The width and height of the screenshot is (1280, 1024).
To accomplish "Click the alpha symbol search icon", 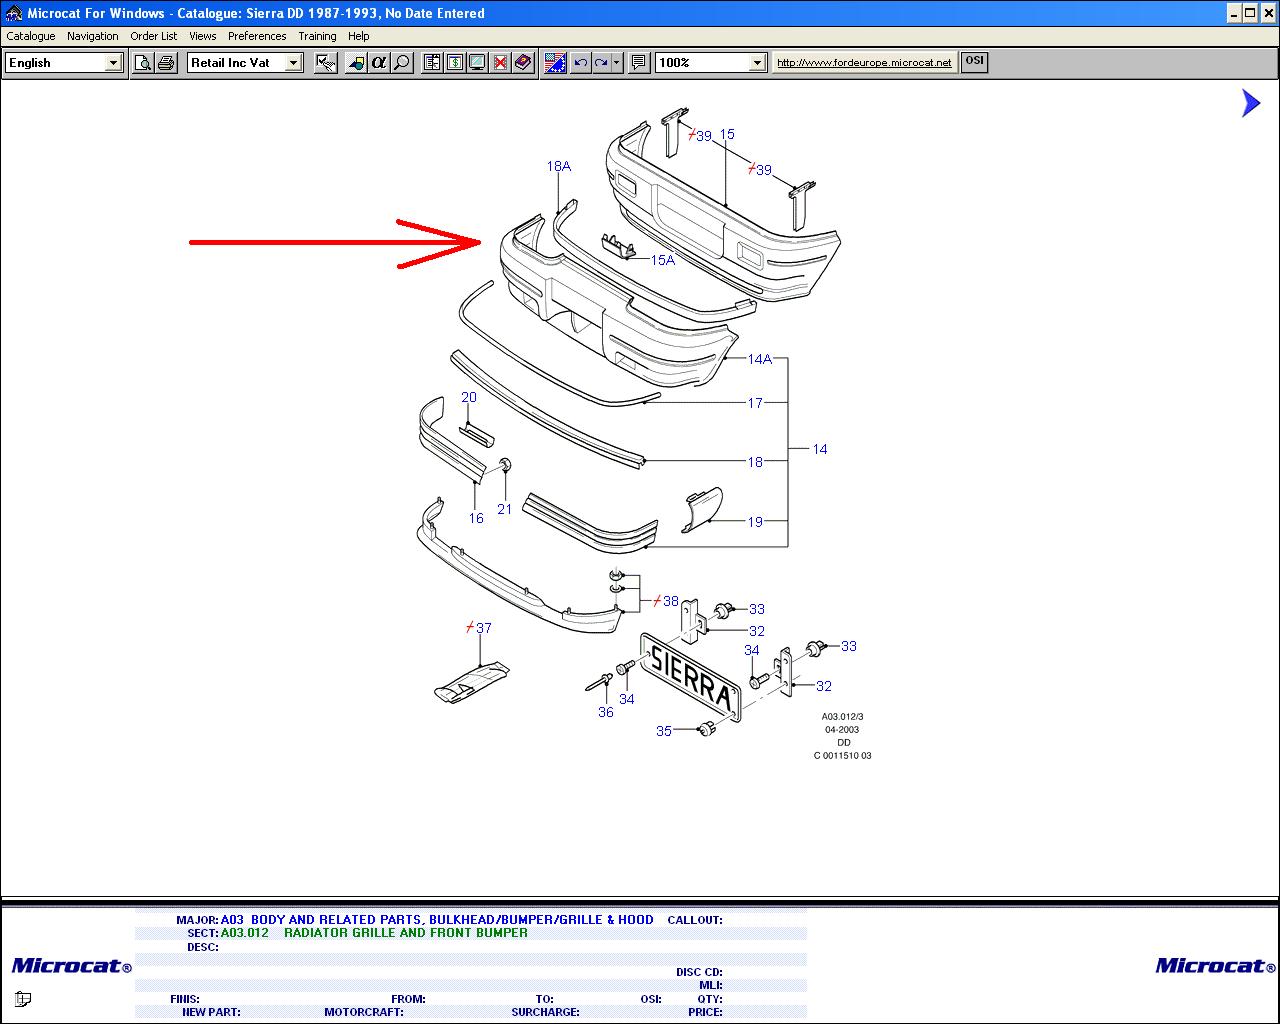I will [x=379, y=63].
